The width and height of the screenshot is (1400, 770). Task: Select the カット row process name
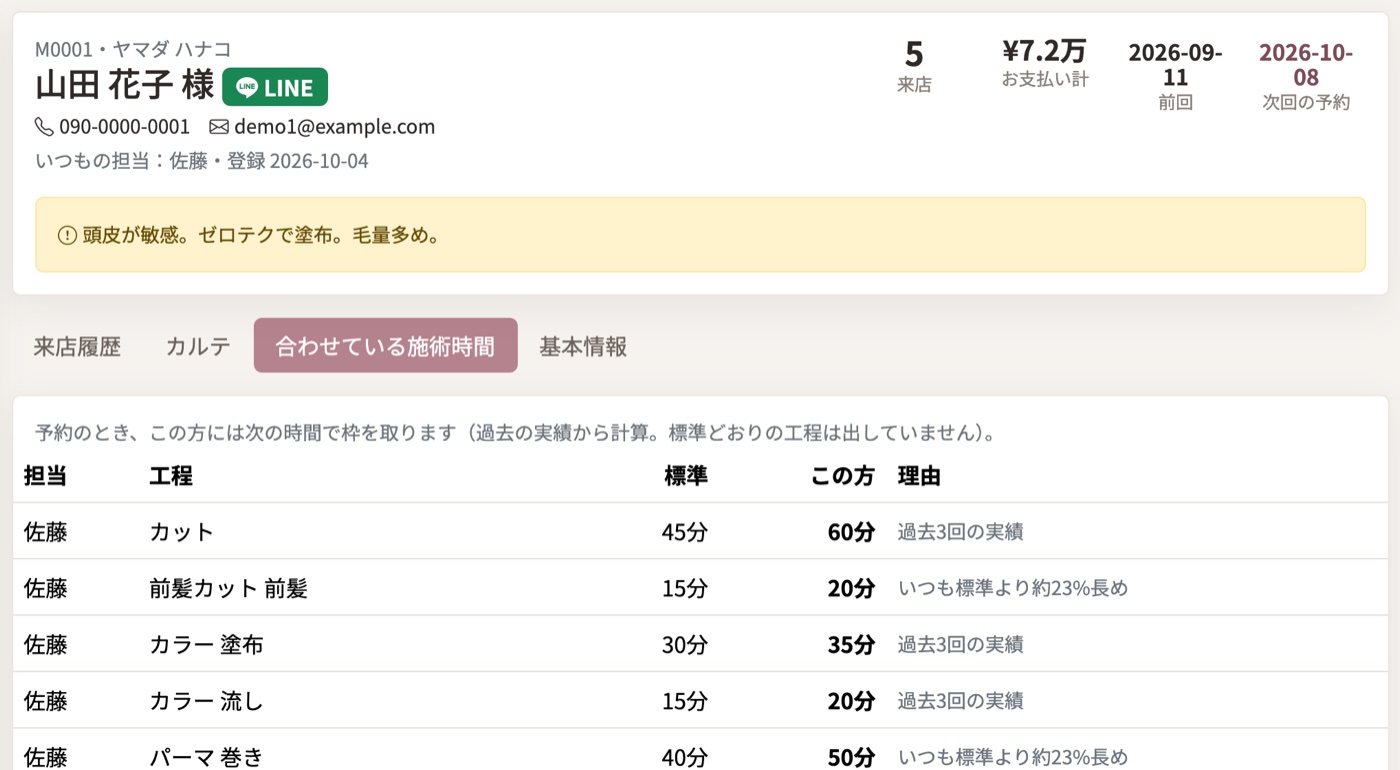[x=182, y=532]
